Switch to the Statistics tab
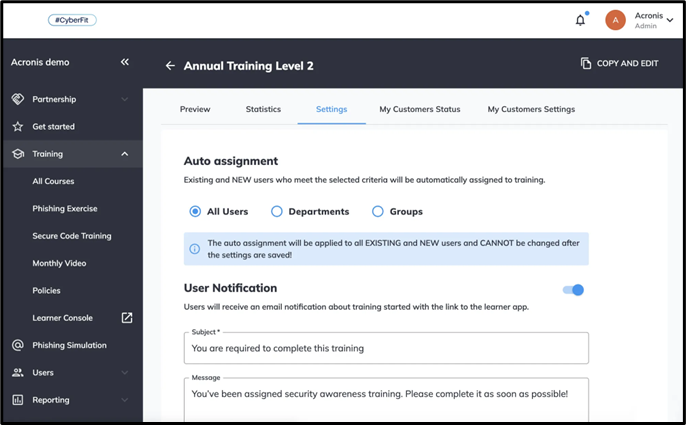686x425 pixels. pyautogui.click(x=263, y=109)
